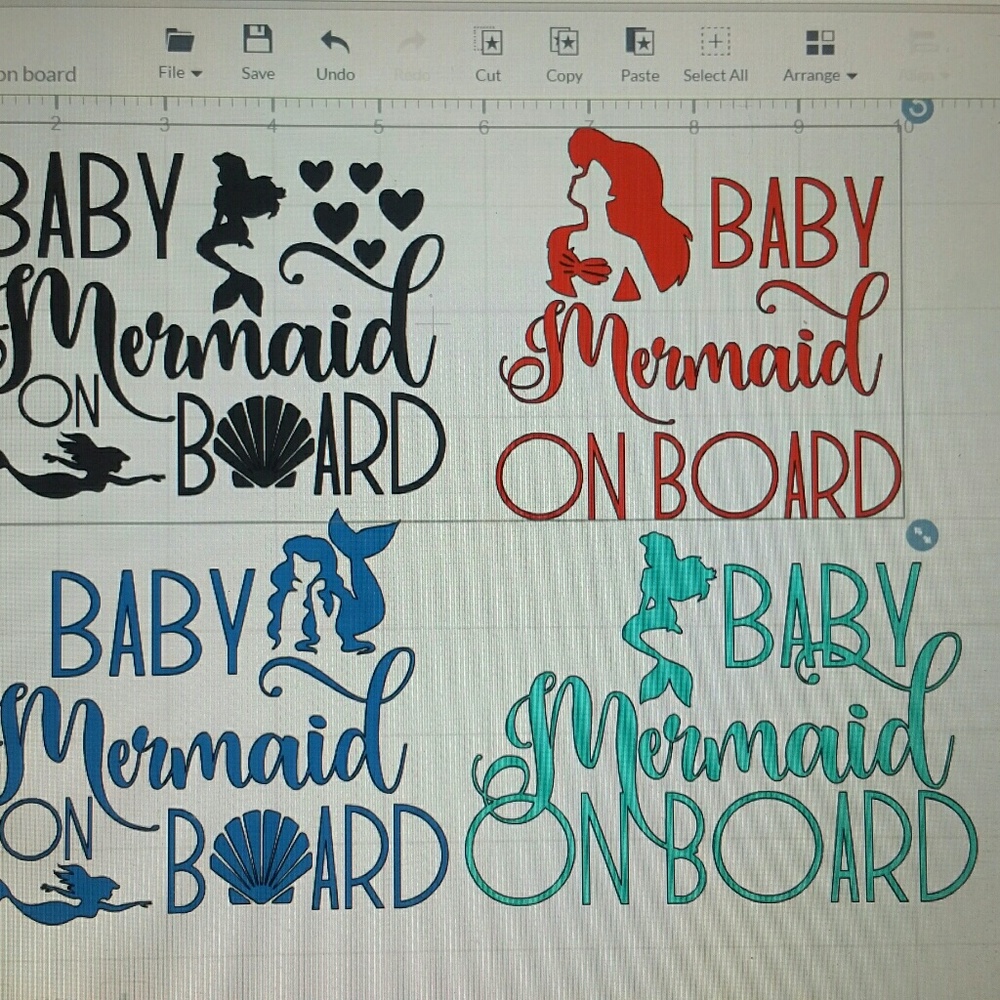Click the black hearts cluster graphic

click(362, 214)
